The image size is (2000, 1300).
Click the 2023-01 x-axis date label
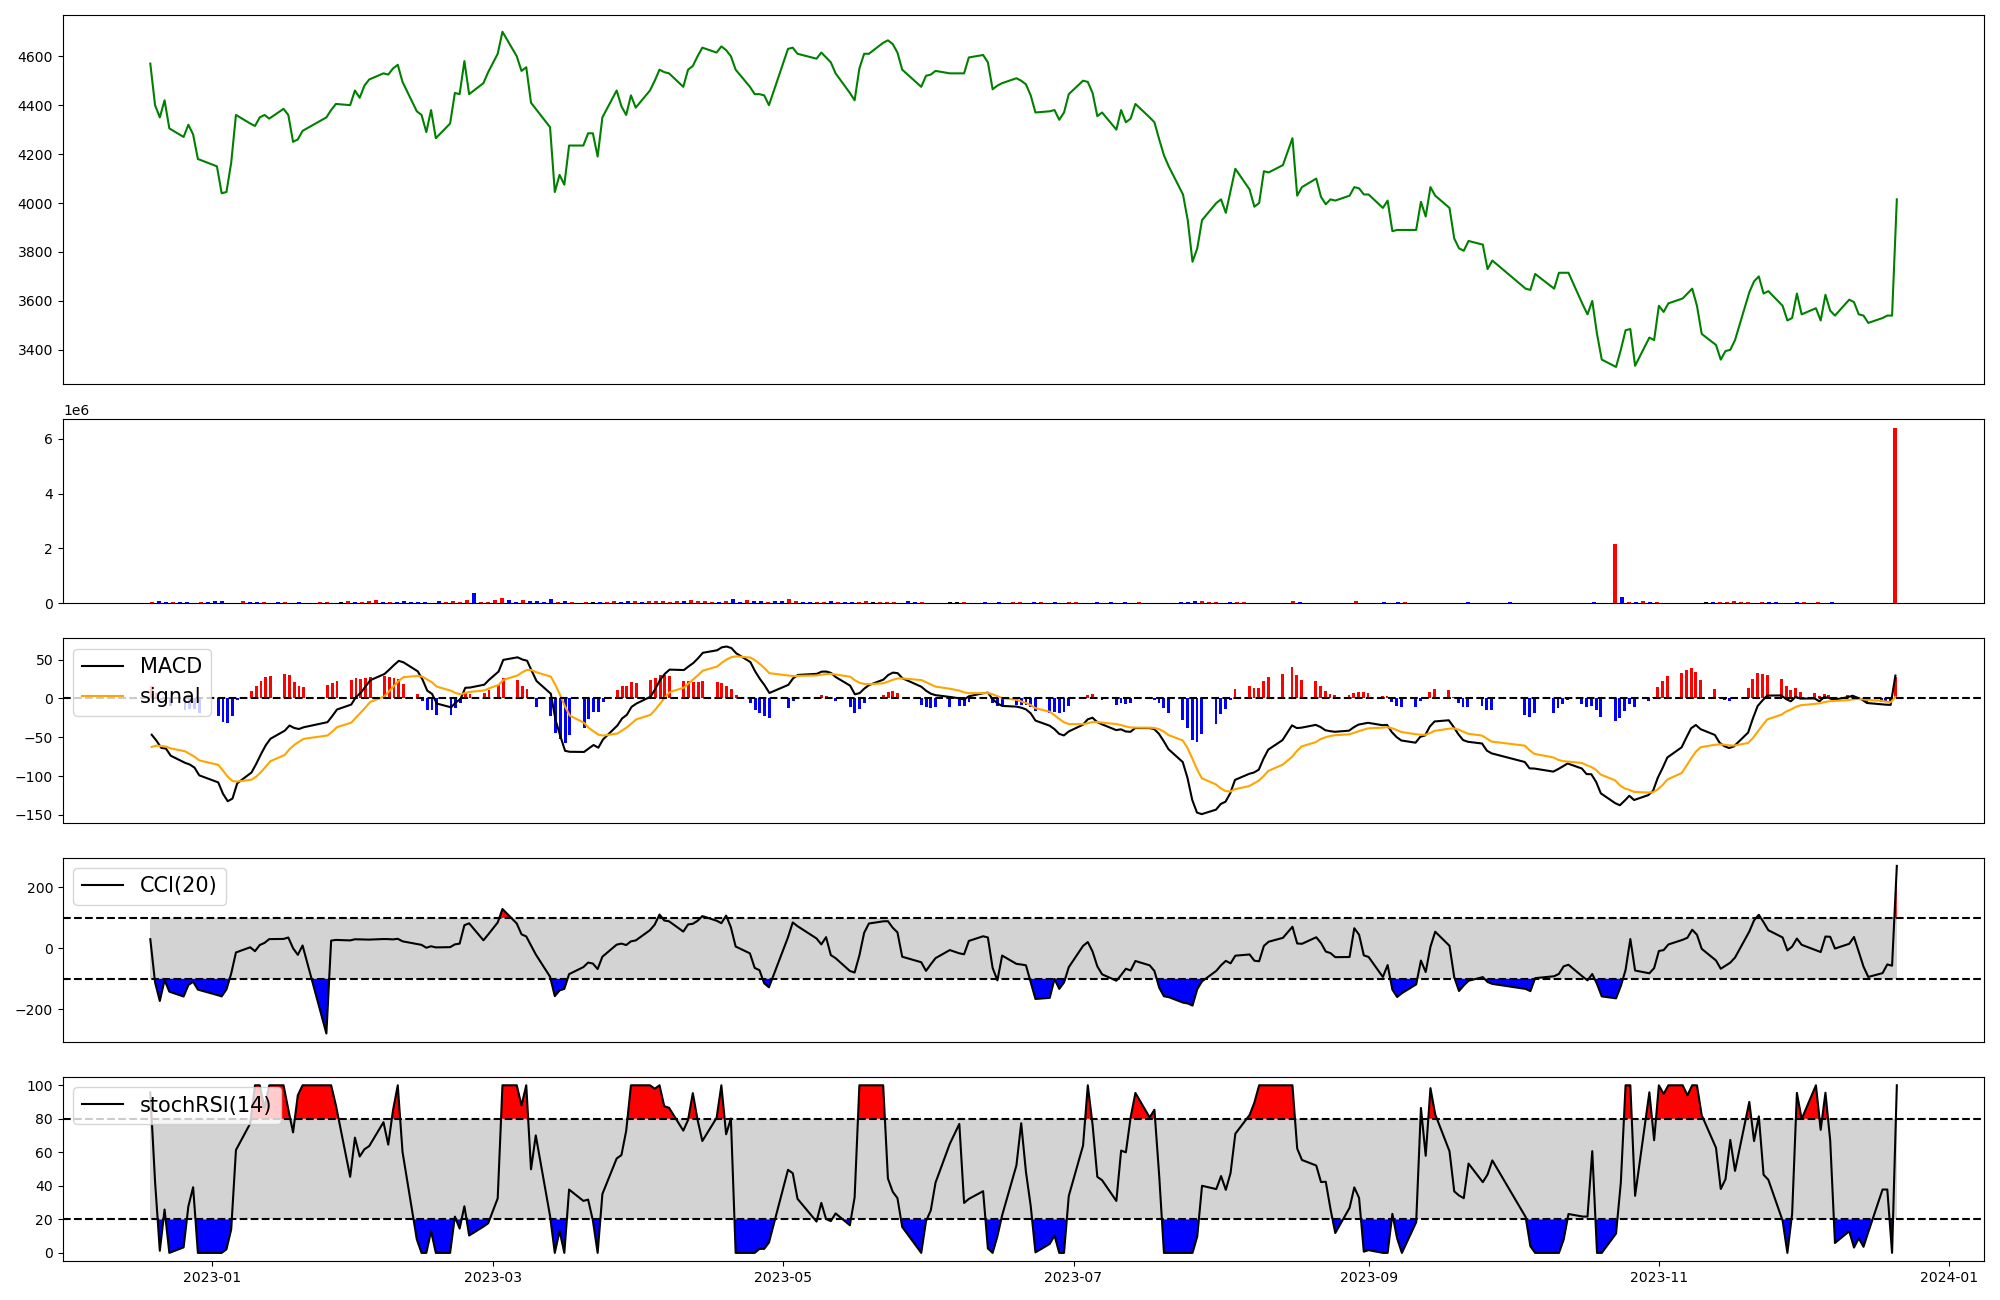(212, 1277)
